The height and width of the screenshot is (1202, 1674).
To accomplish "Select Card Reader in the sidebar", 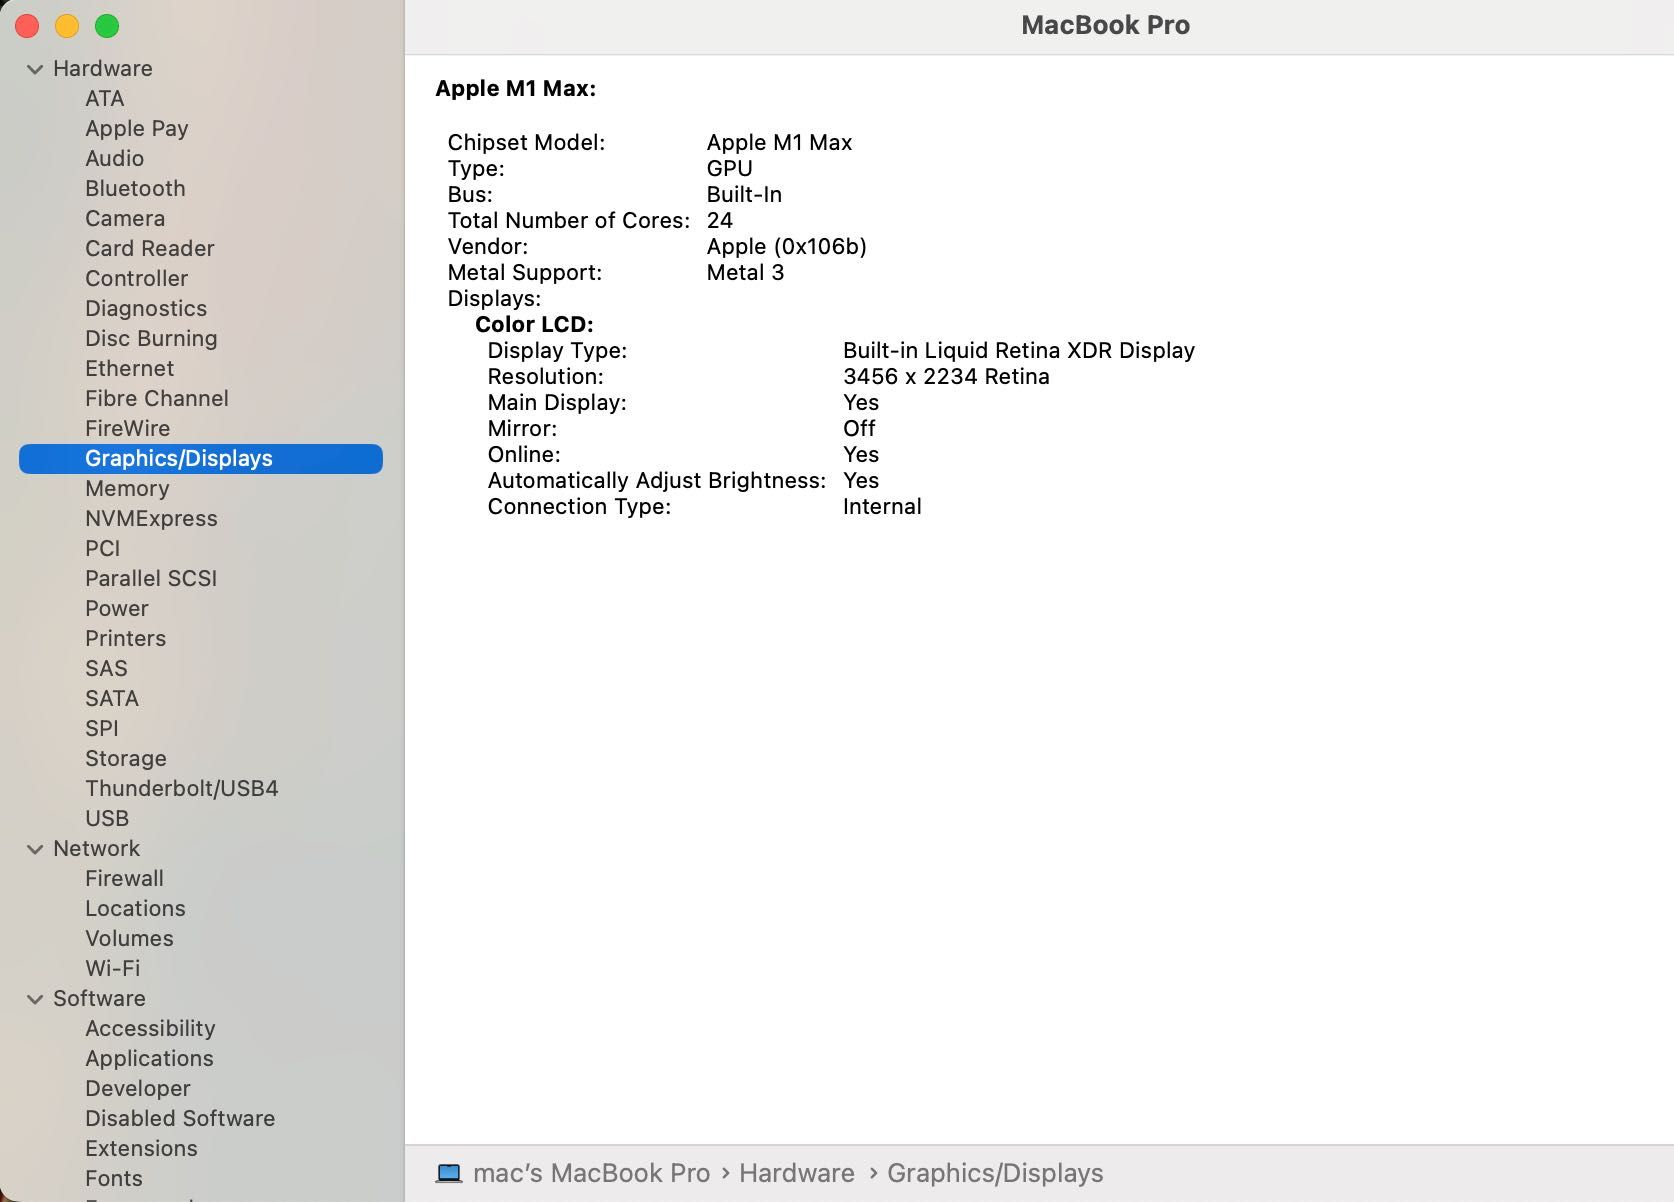I will pyautogui.click(x=150, y=248).
